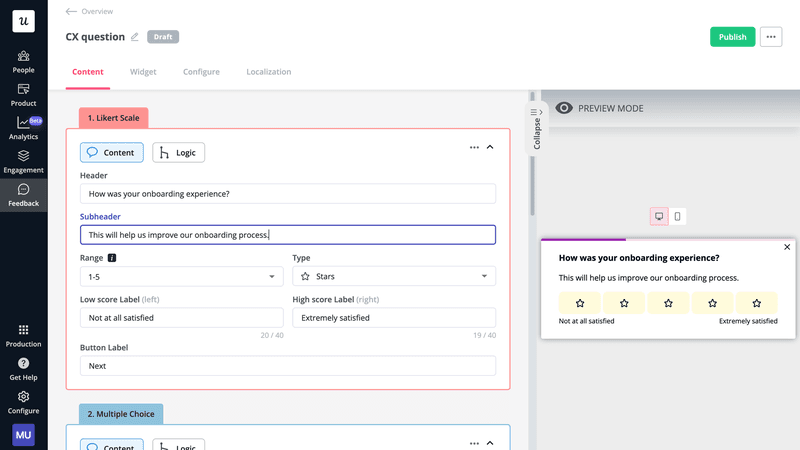Click the Low score Label field

coord(182,318)
